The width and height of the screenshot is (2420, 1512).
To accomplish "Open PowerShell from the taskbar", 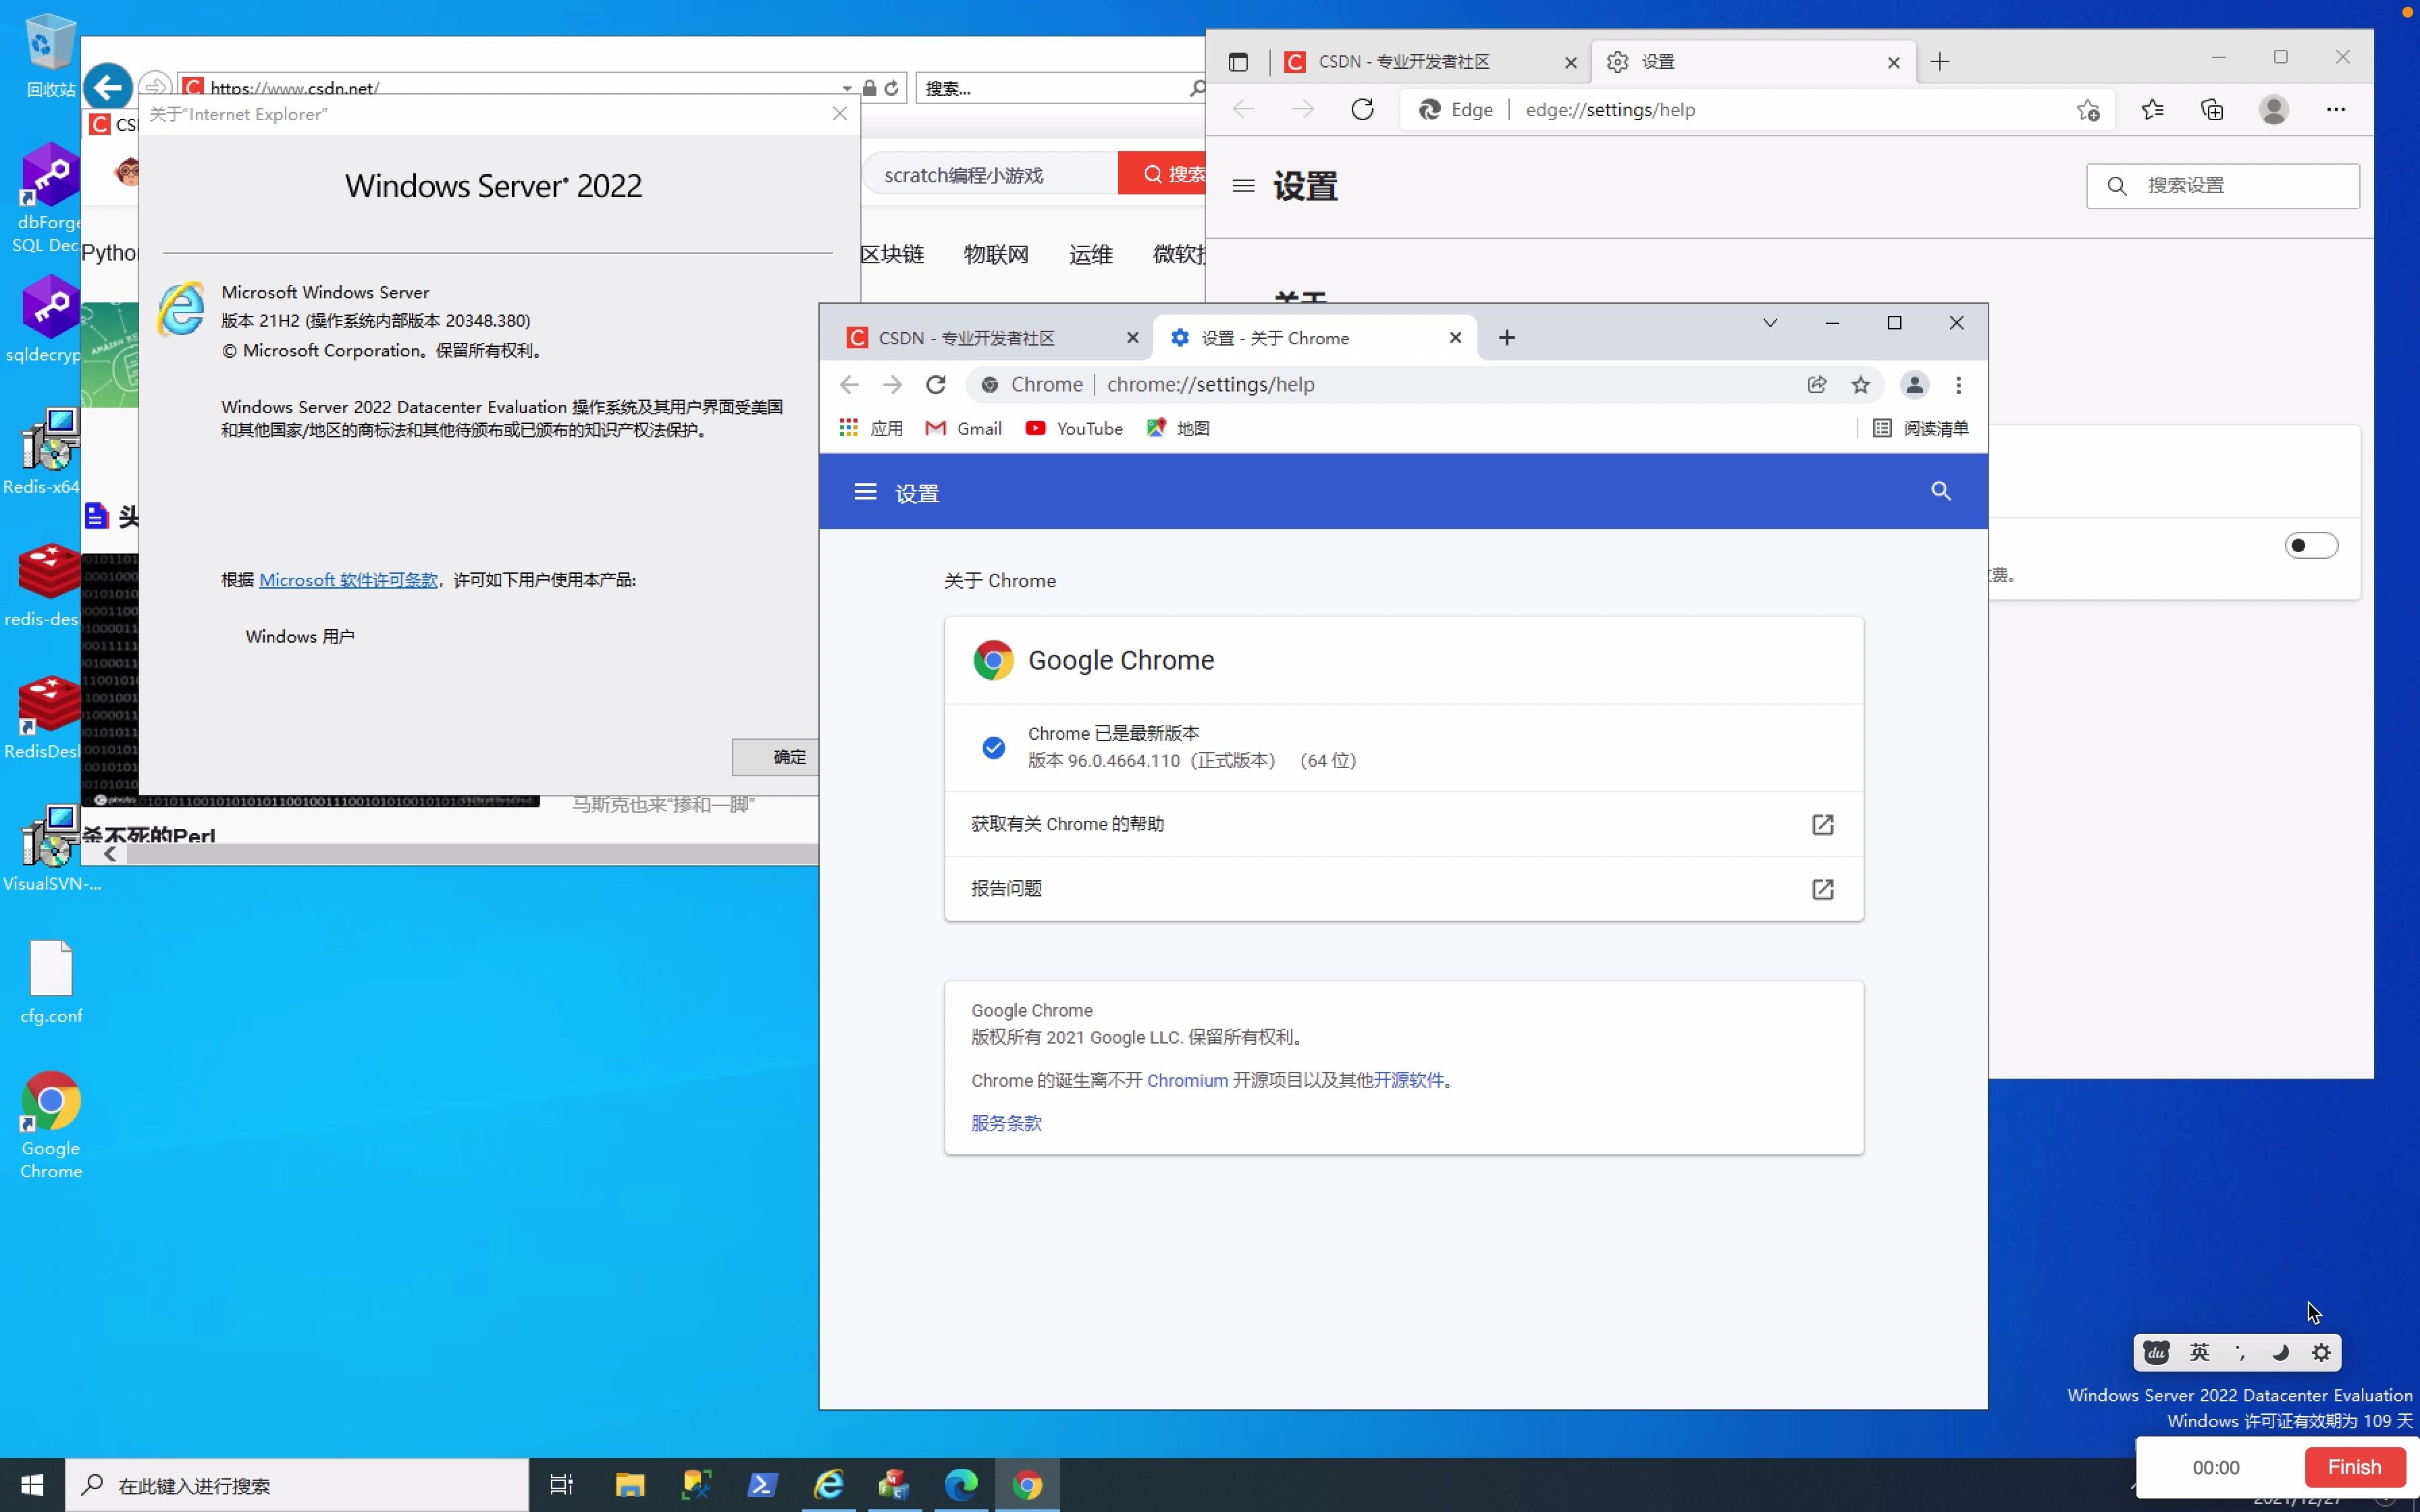I will coord(762,1485).
